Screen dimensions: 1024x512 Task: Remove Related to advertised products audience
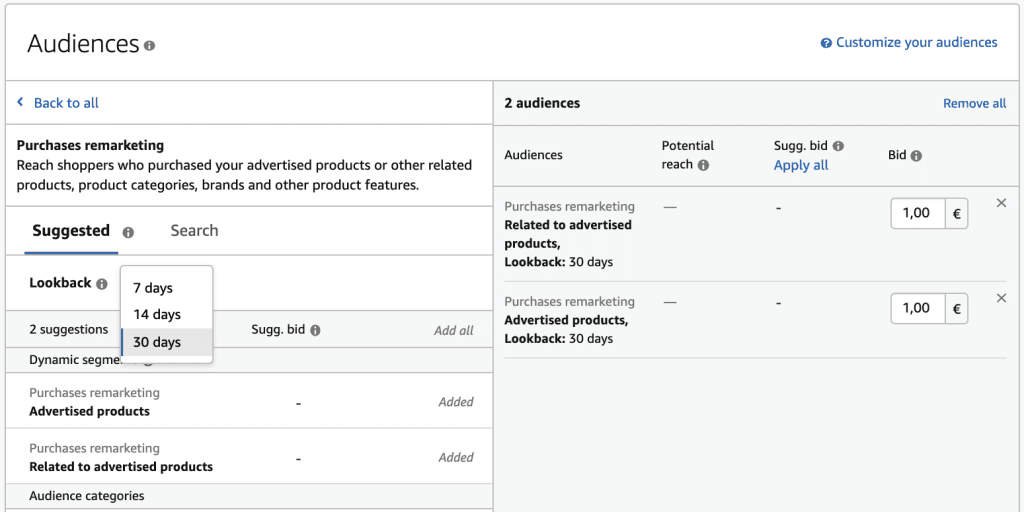1001,203
